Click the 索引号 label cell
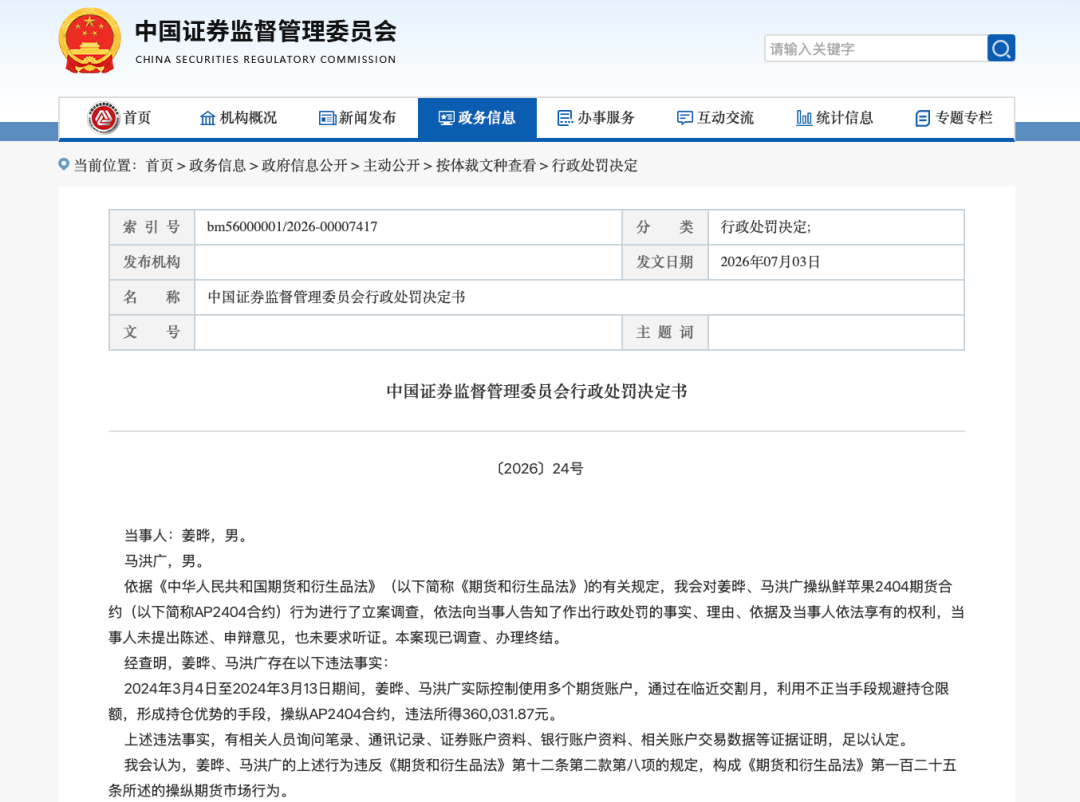 (x=152, y=227)
